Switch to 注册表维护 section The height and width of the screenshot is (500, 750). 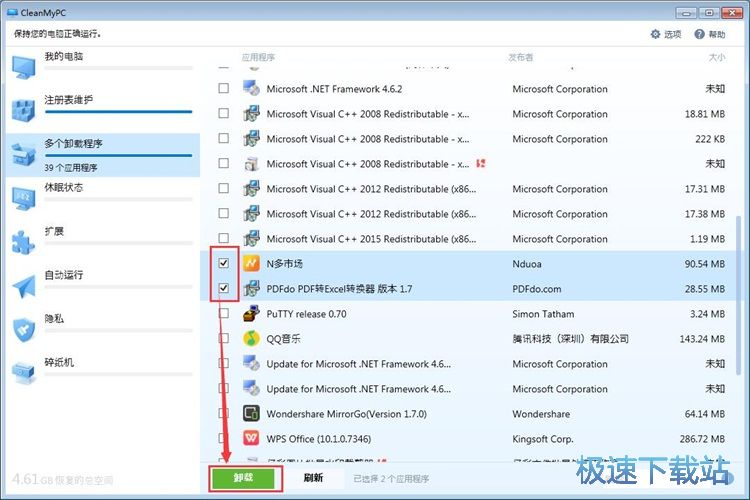coord(103,111)
